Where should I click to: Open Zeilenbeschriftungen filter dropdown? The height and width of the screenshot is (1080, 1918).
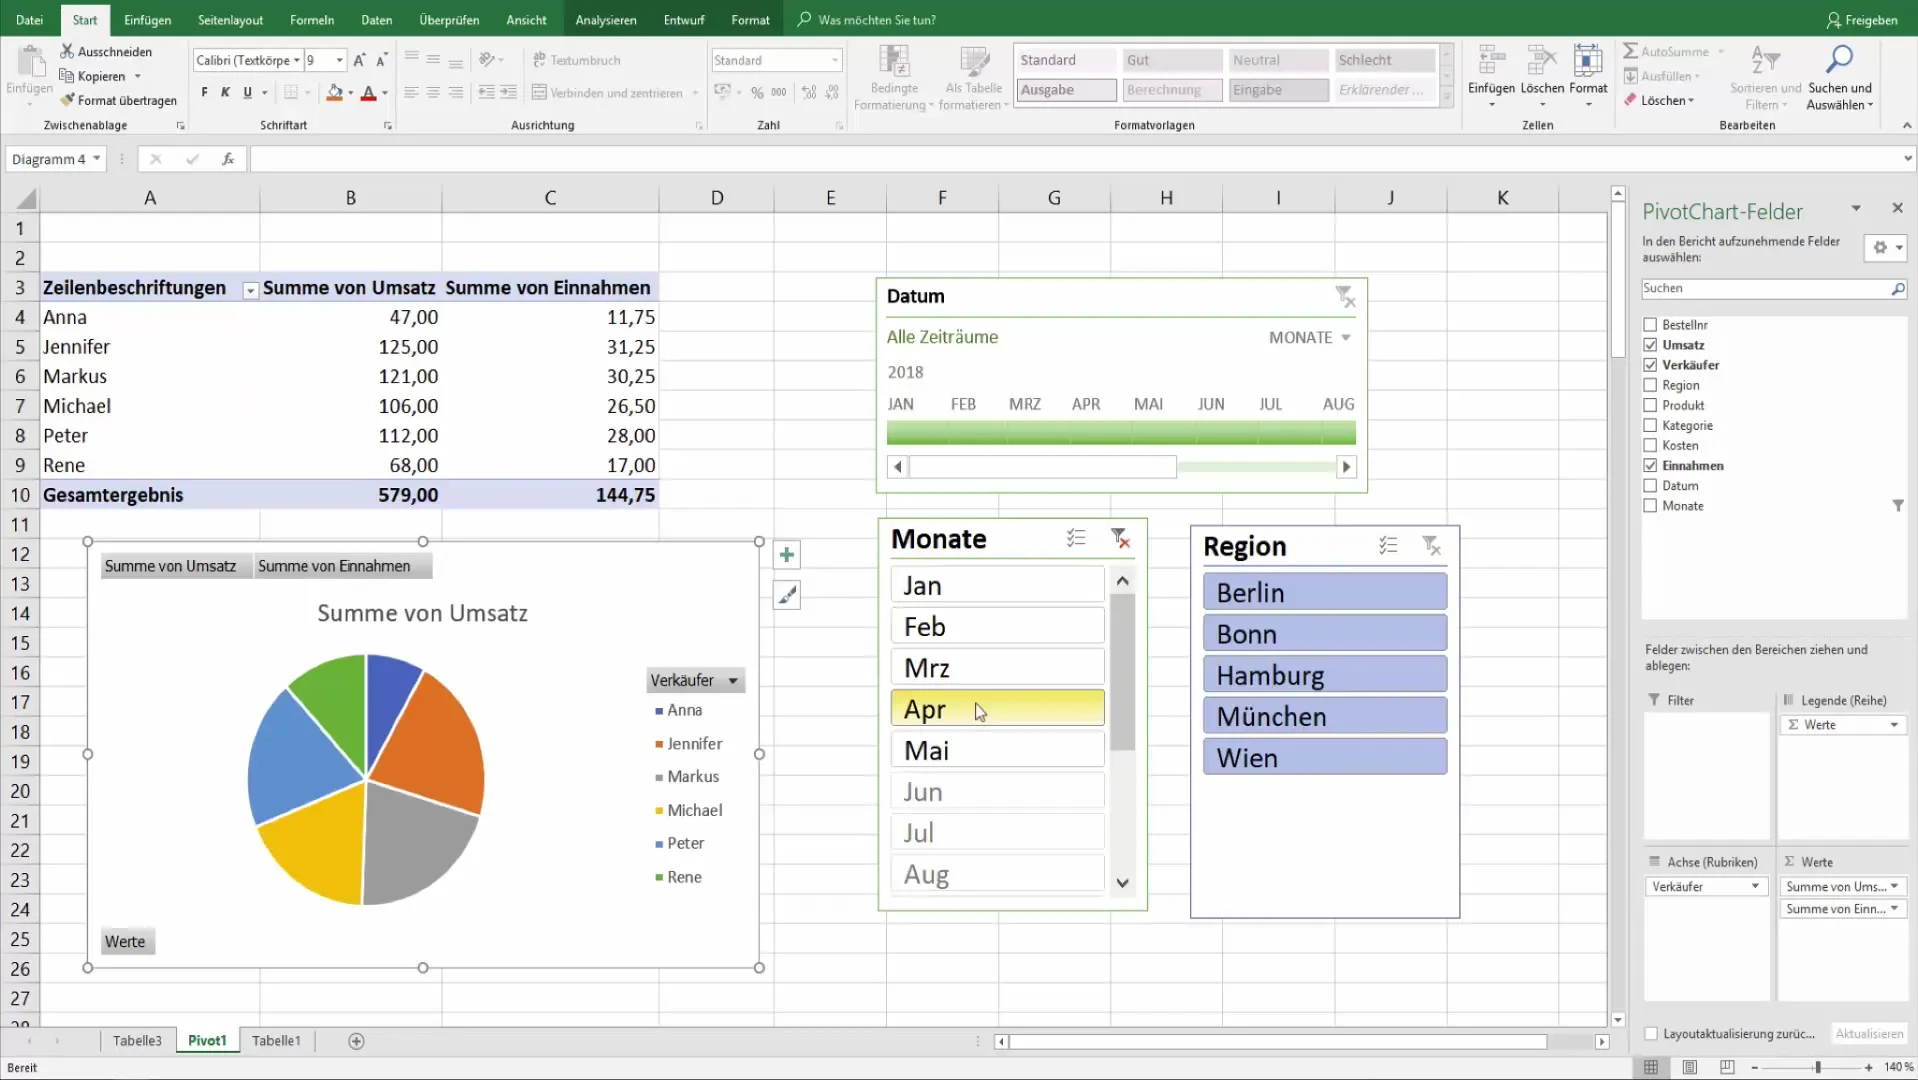(x=250, y=290)
